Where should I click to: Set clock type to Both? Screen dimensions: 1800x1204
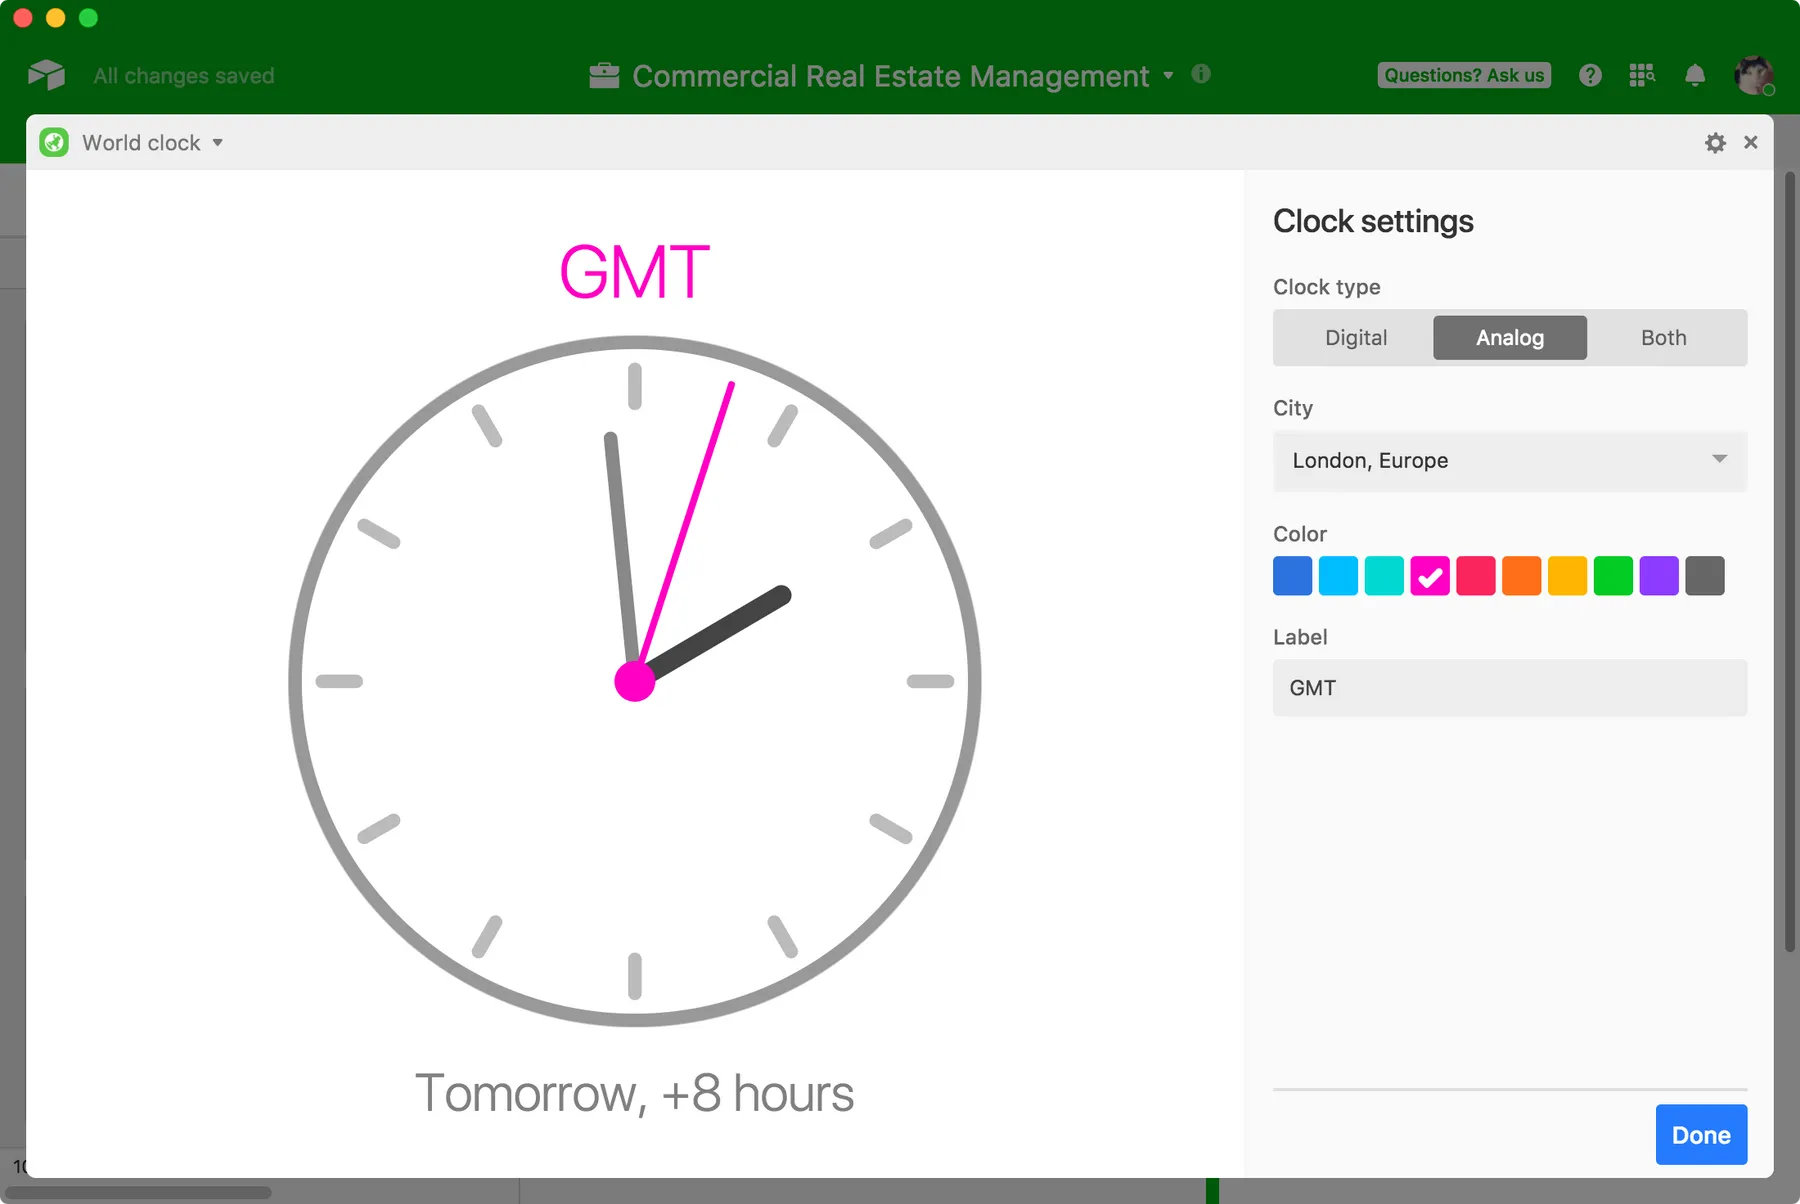pos(1663,338)
